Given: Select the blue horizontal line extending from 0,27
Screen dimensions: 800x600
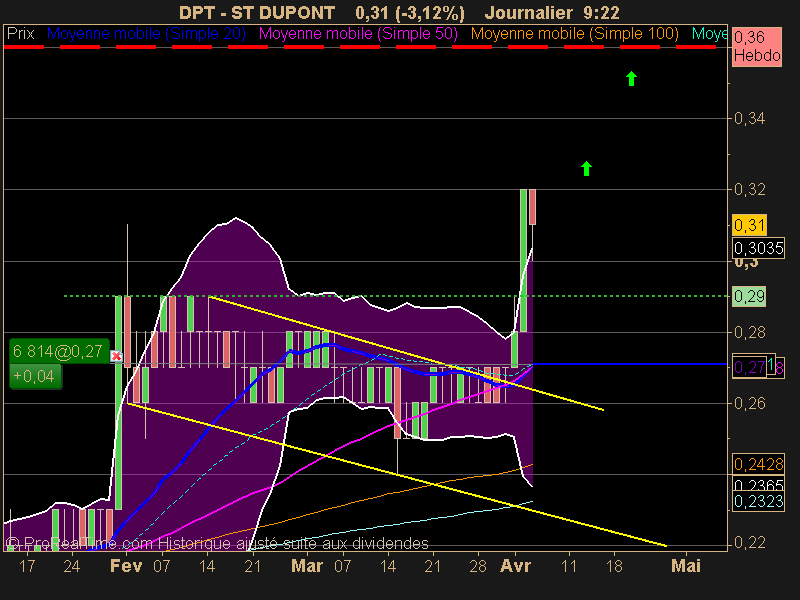Looking at the screenshot, I should point(630,364).
